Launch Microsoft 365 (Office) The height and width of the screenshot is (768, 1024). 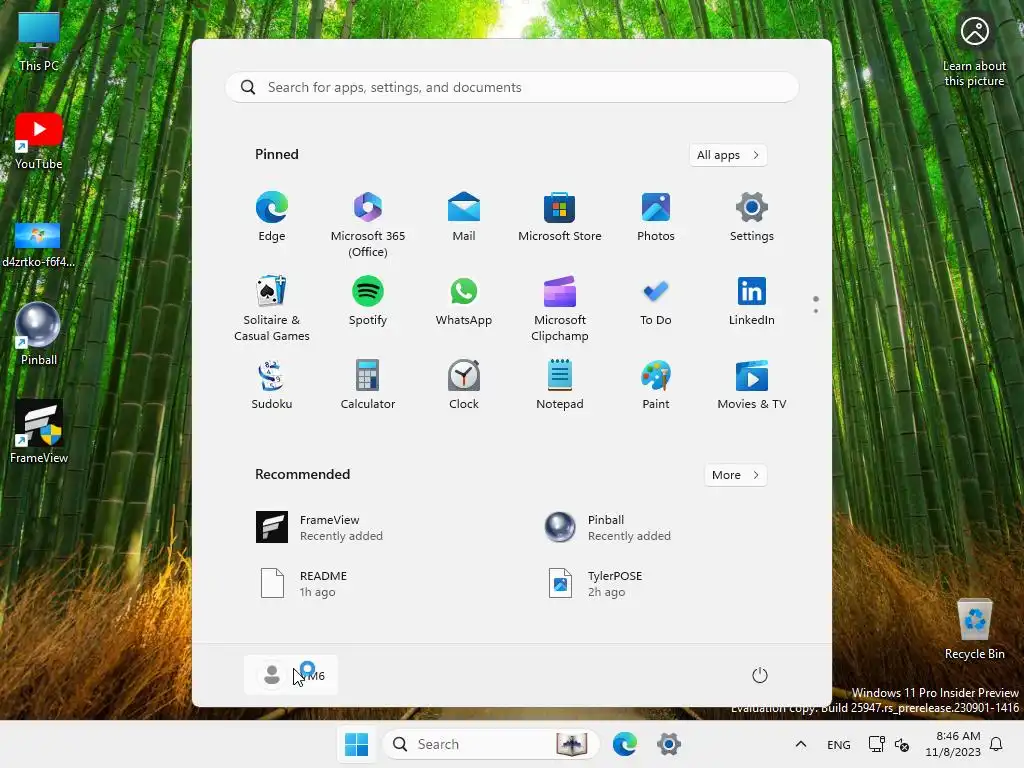368,224
